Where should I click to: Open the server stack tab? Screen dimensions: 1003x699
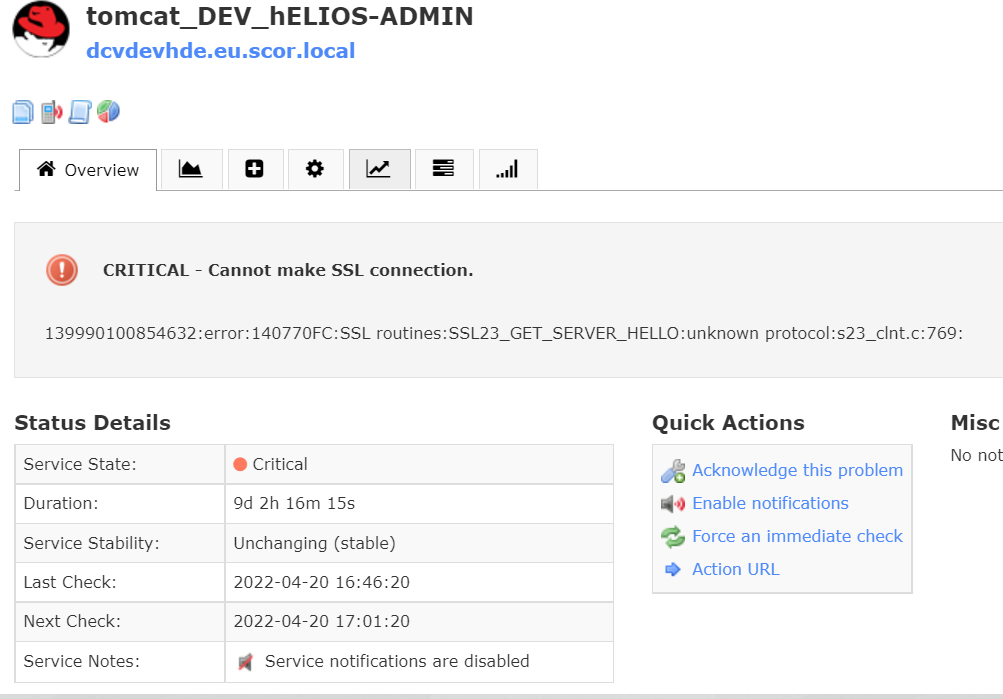(443, 169)
